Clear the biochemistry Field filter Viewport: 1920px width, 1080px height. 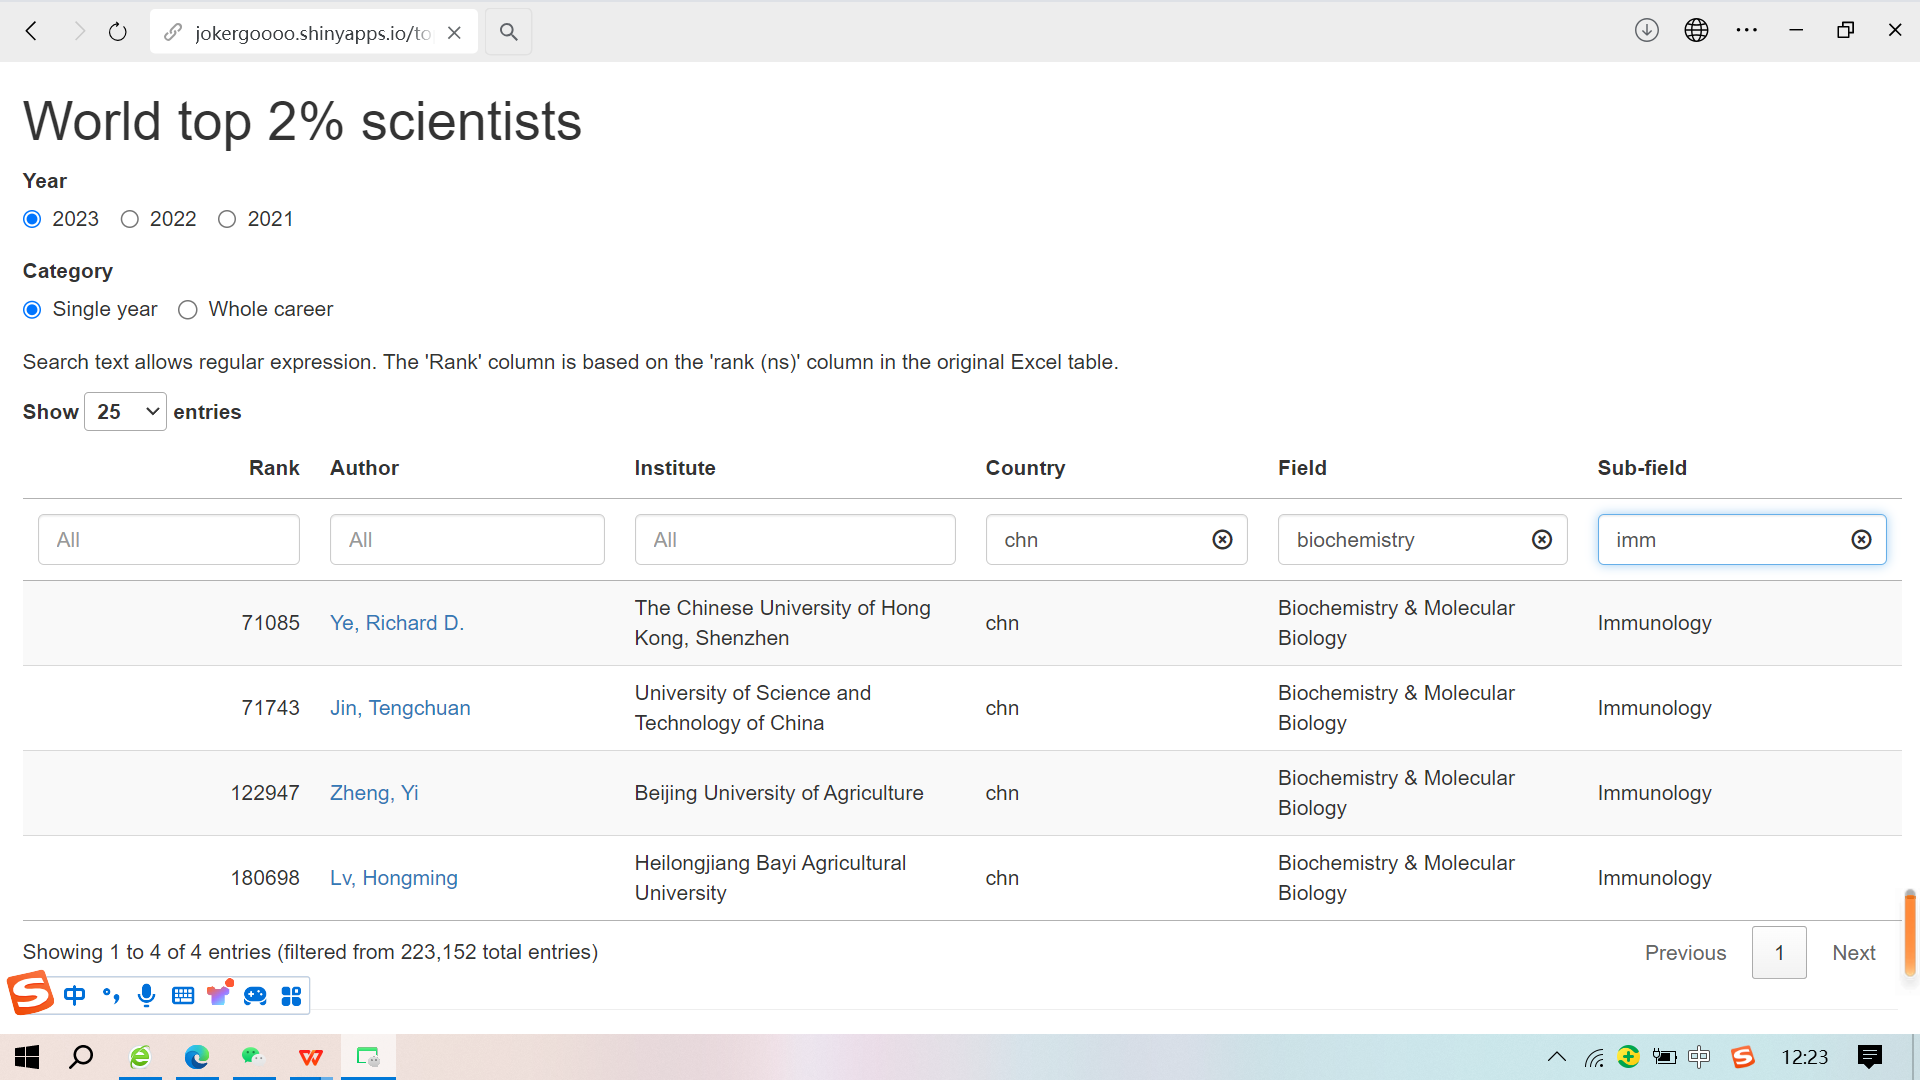click(1542, 540)
